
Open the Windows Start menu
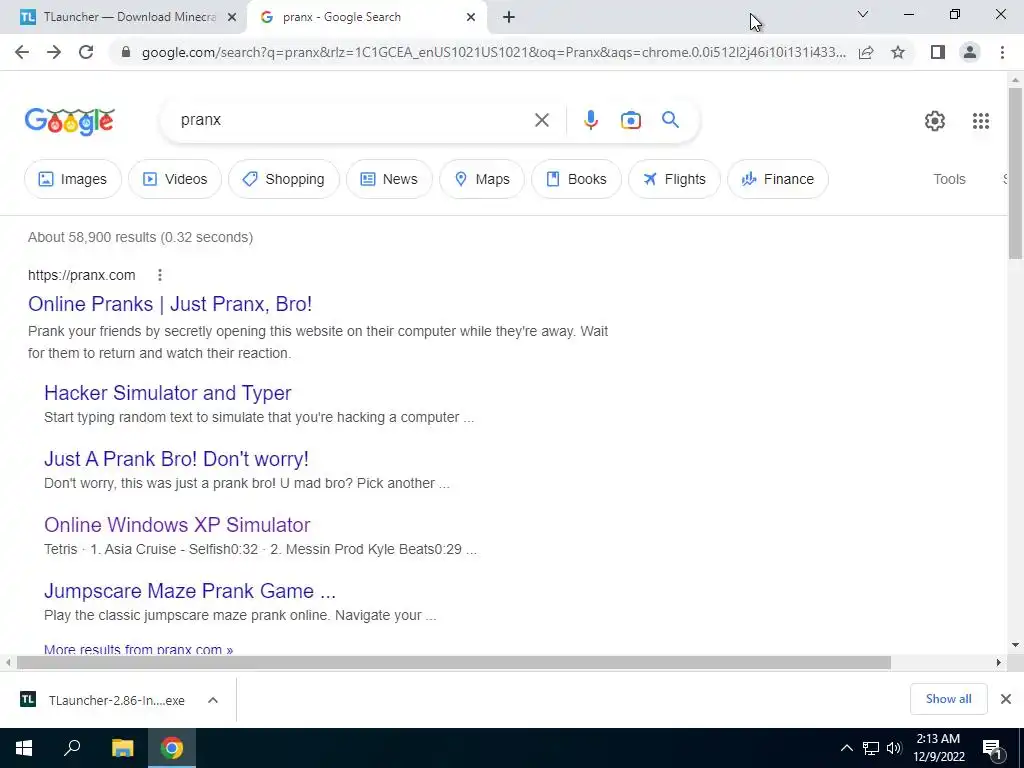[x=24, y=748]
